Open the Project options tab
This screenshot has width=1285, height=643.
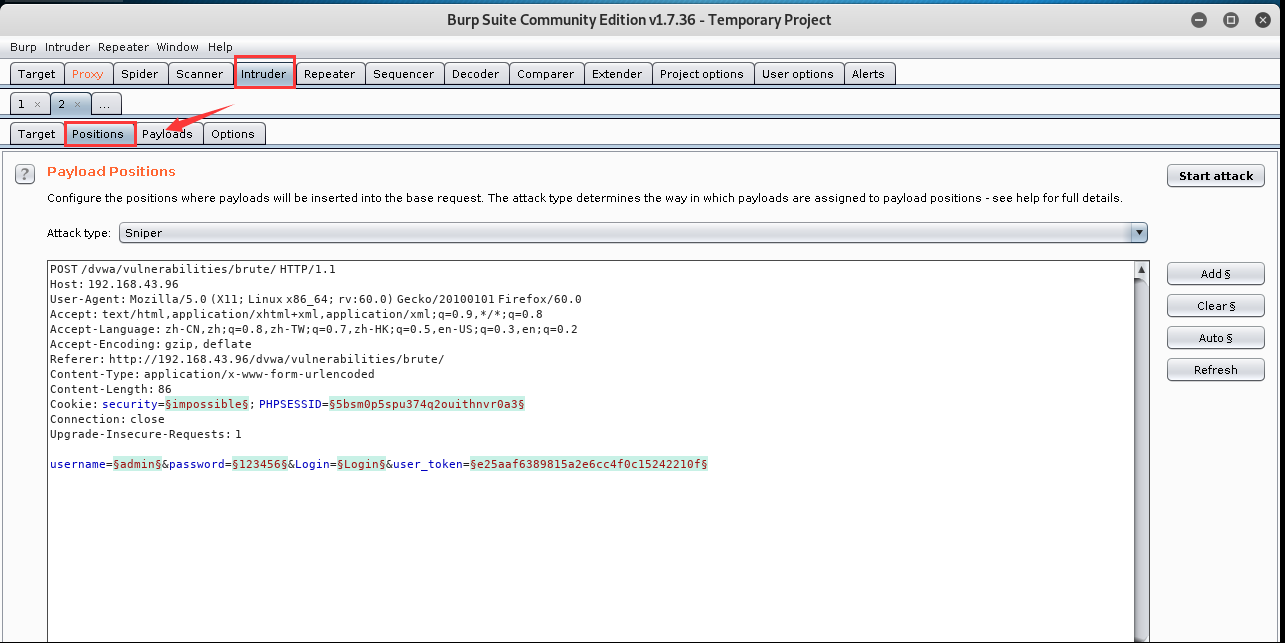tap(702, 74)
